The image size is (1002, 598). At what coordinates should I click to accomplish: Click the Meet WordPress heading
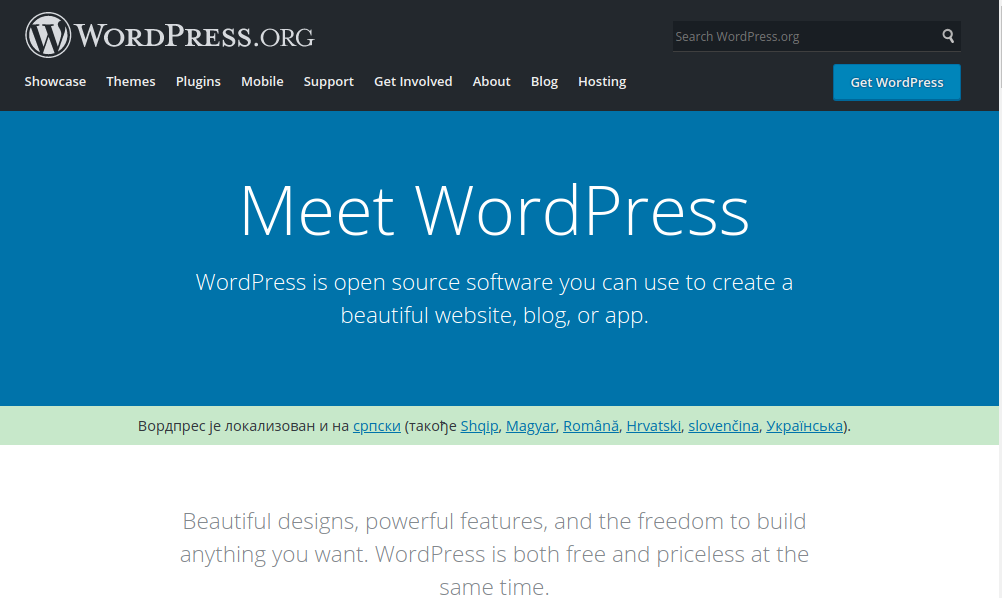pyautogui.click(x=495, y=211)
